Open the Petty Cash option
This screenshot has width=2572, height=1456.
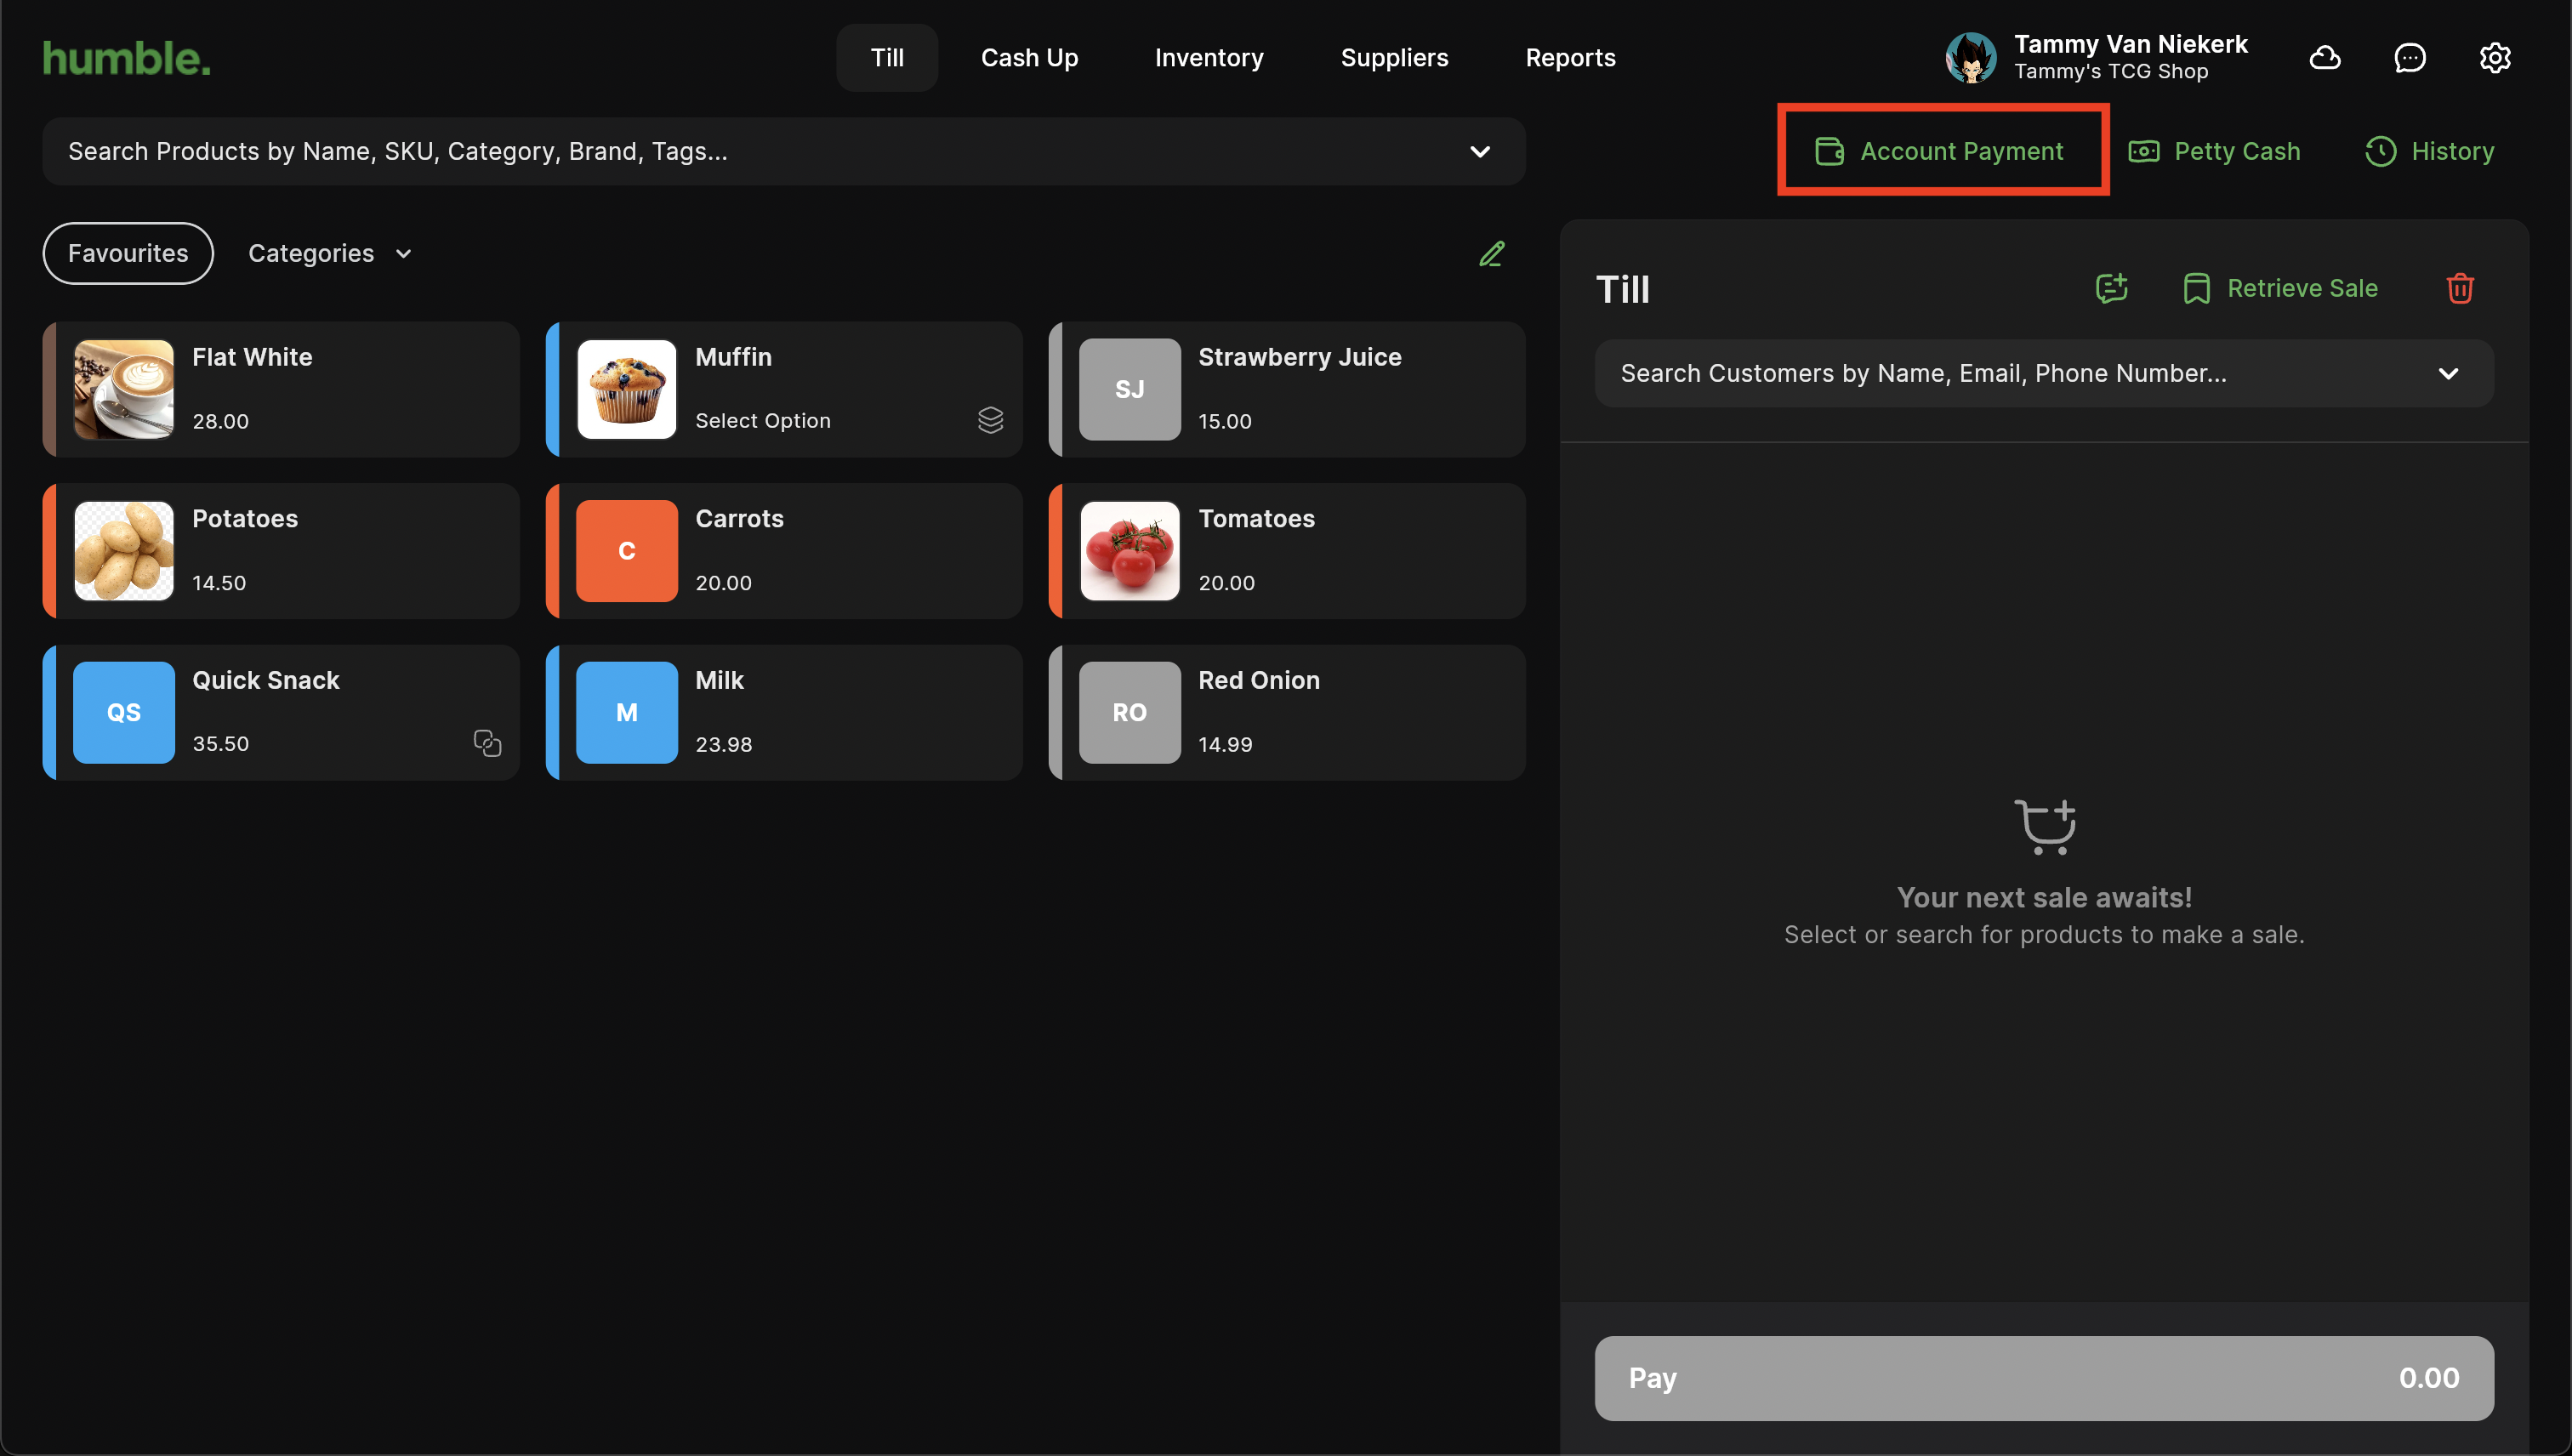click(x=2214, y=151)
